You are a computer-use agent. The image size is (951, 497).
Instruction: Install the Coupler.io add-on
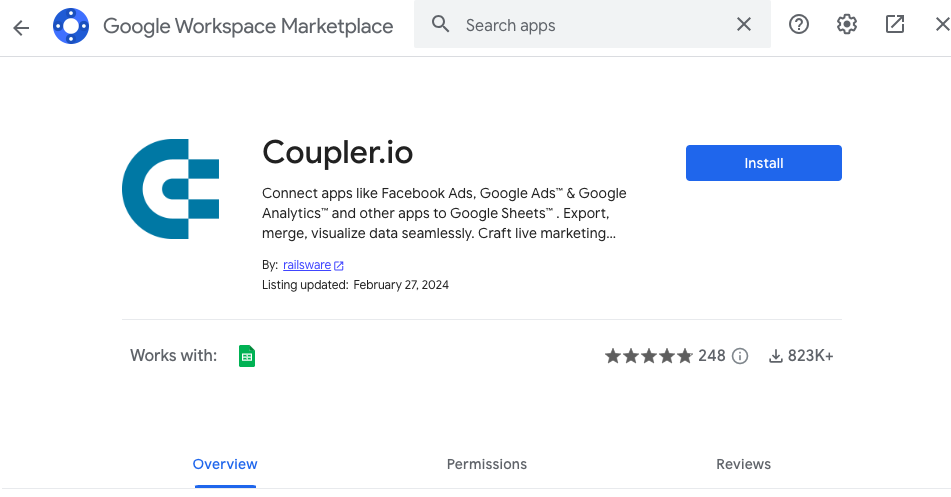click(x=764, y=163)
